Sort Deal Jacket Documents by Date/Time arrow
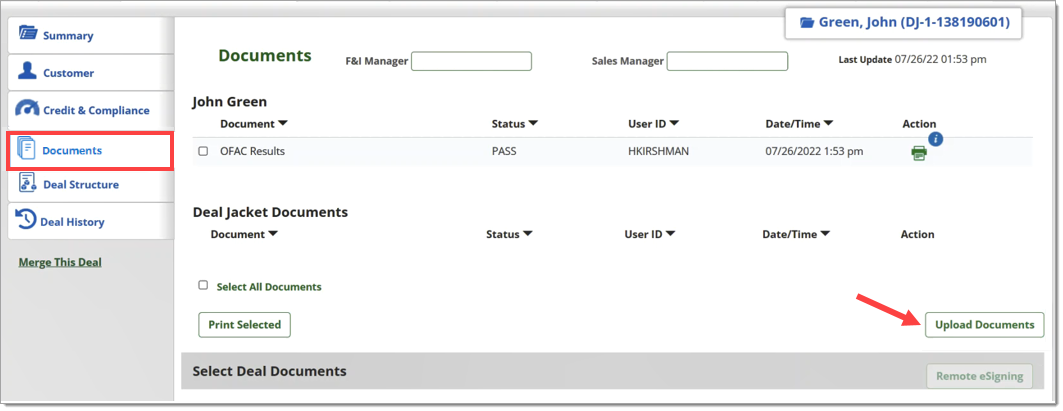The image size is (1063, 411). (825, 234)
